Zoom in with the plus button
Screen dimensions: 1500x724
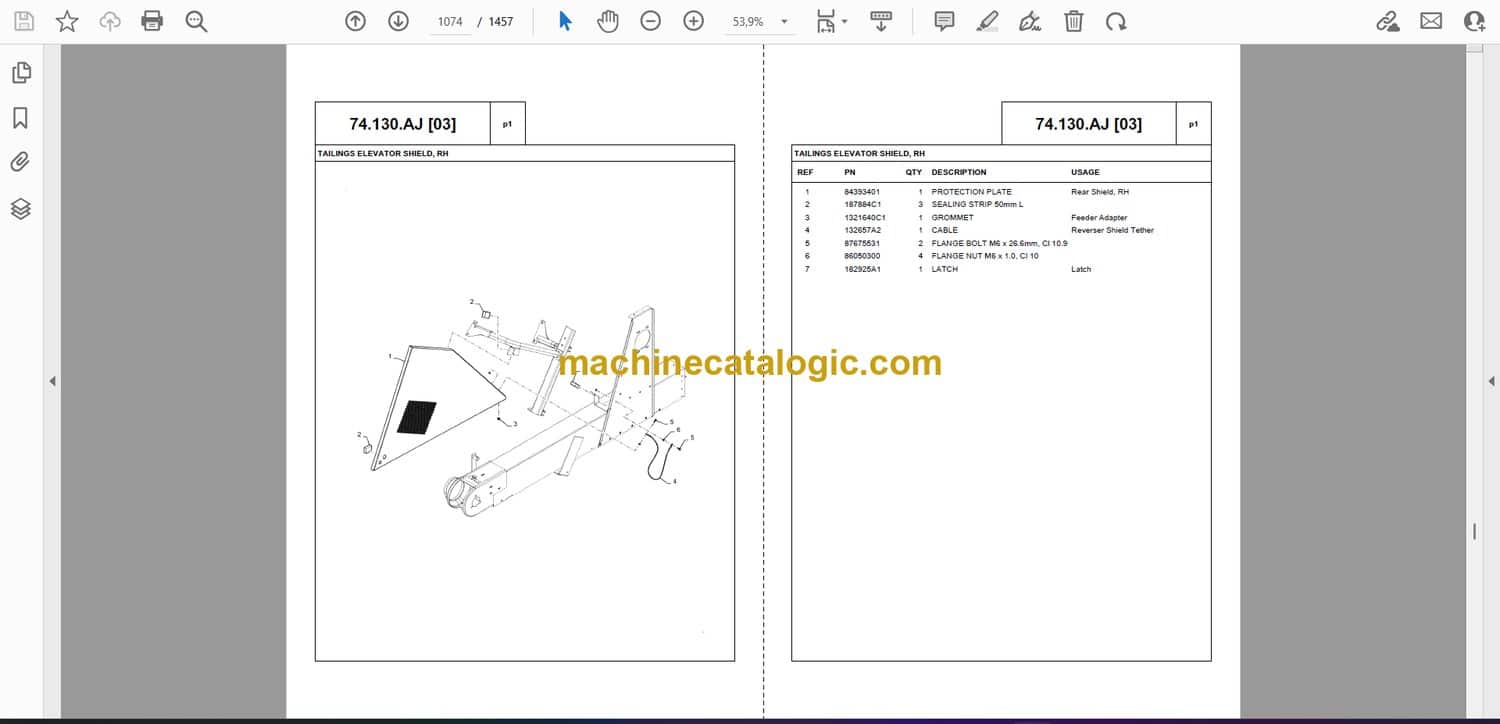694,21
